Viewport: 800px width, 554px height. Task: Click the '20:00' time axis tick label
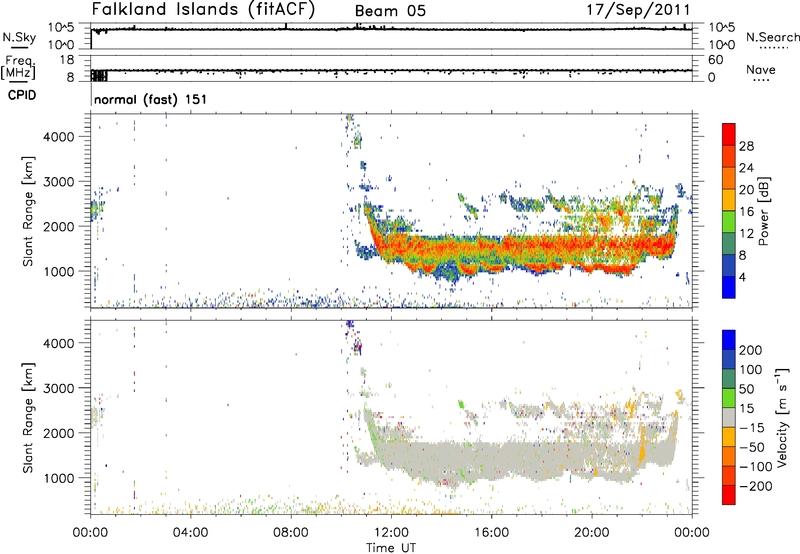[x=591, y=532]
